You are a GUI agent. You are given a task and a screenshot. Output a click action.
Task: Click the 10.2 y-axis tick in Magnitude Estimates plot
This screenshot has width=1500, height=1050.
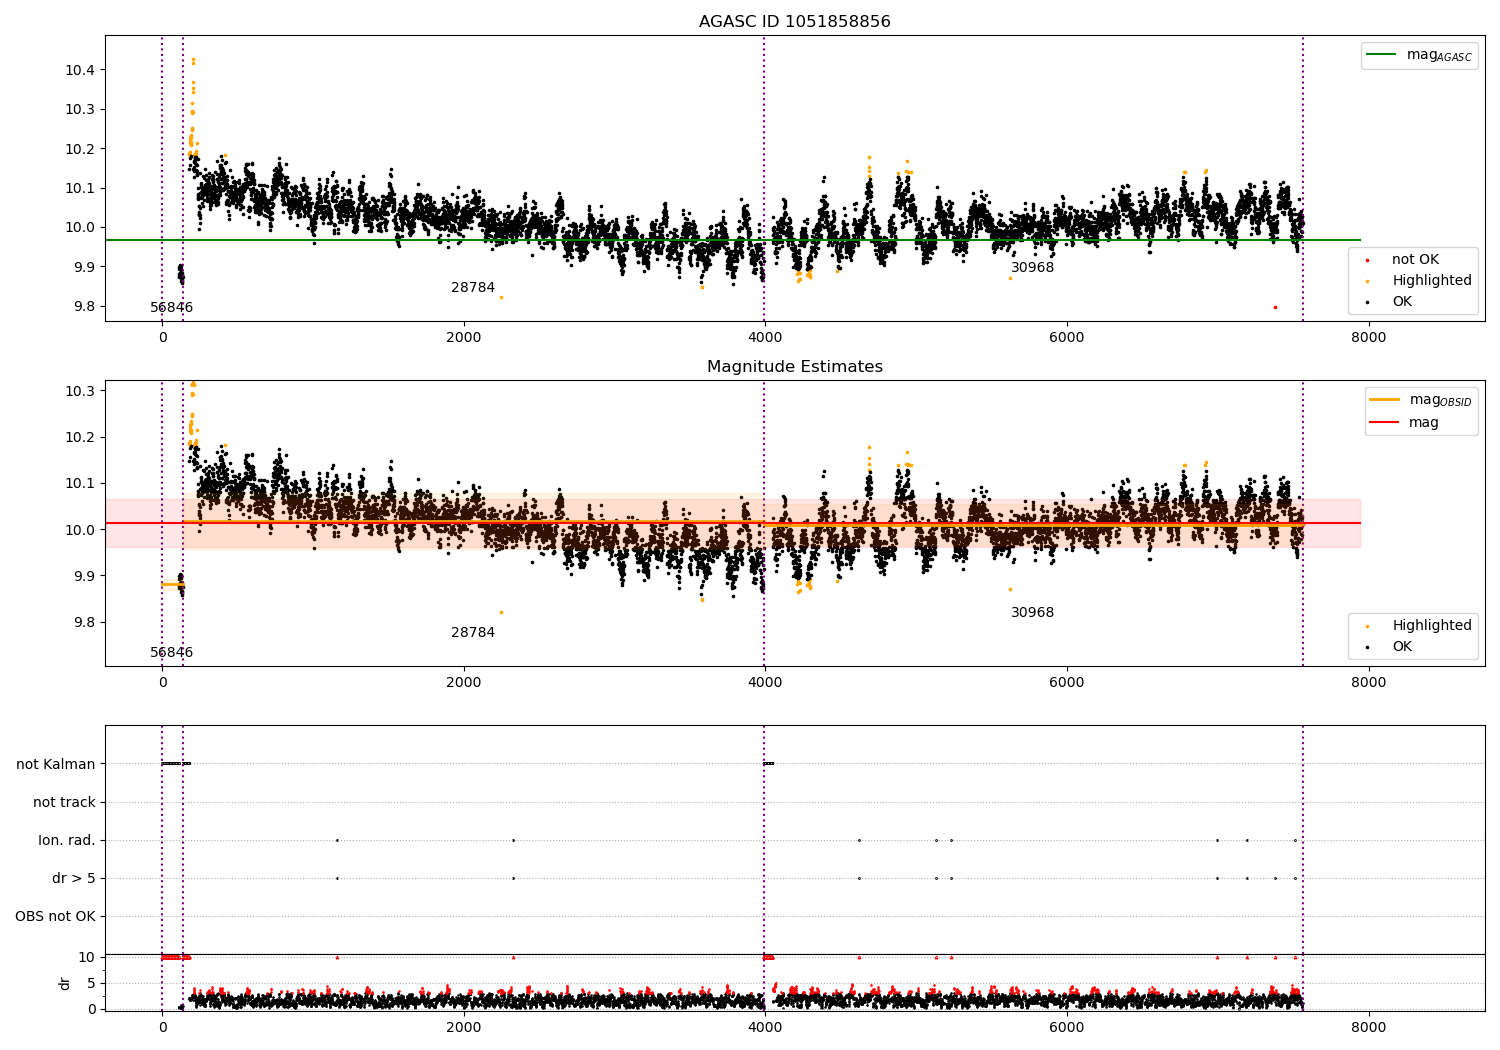80,438
